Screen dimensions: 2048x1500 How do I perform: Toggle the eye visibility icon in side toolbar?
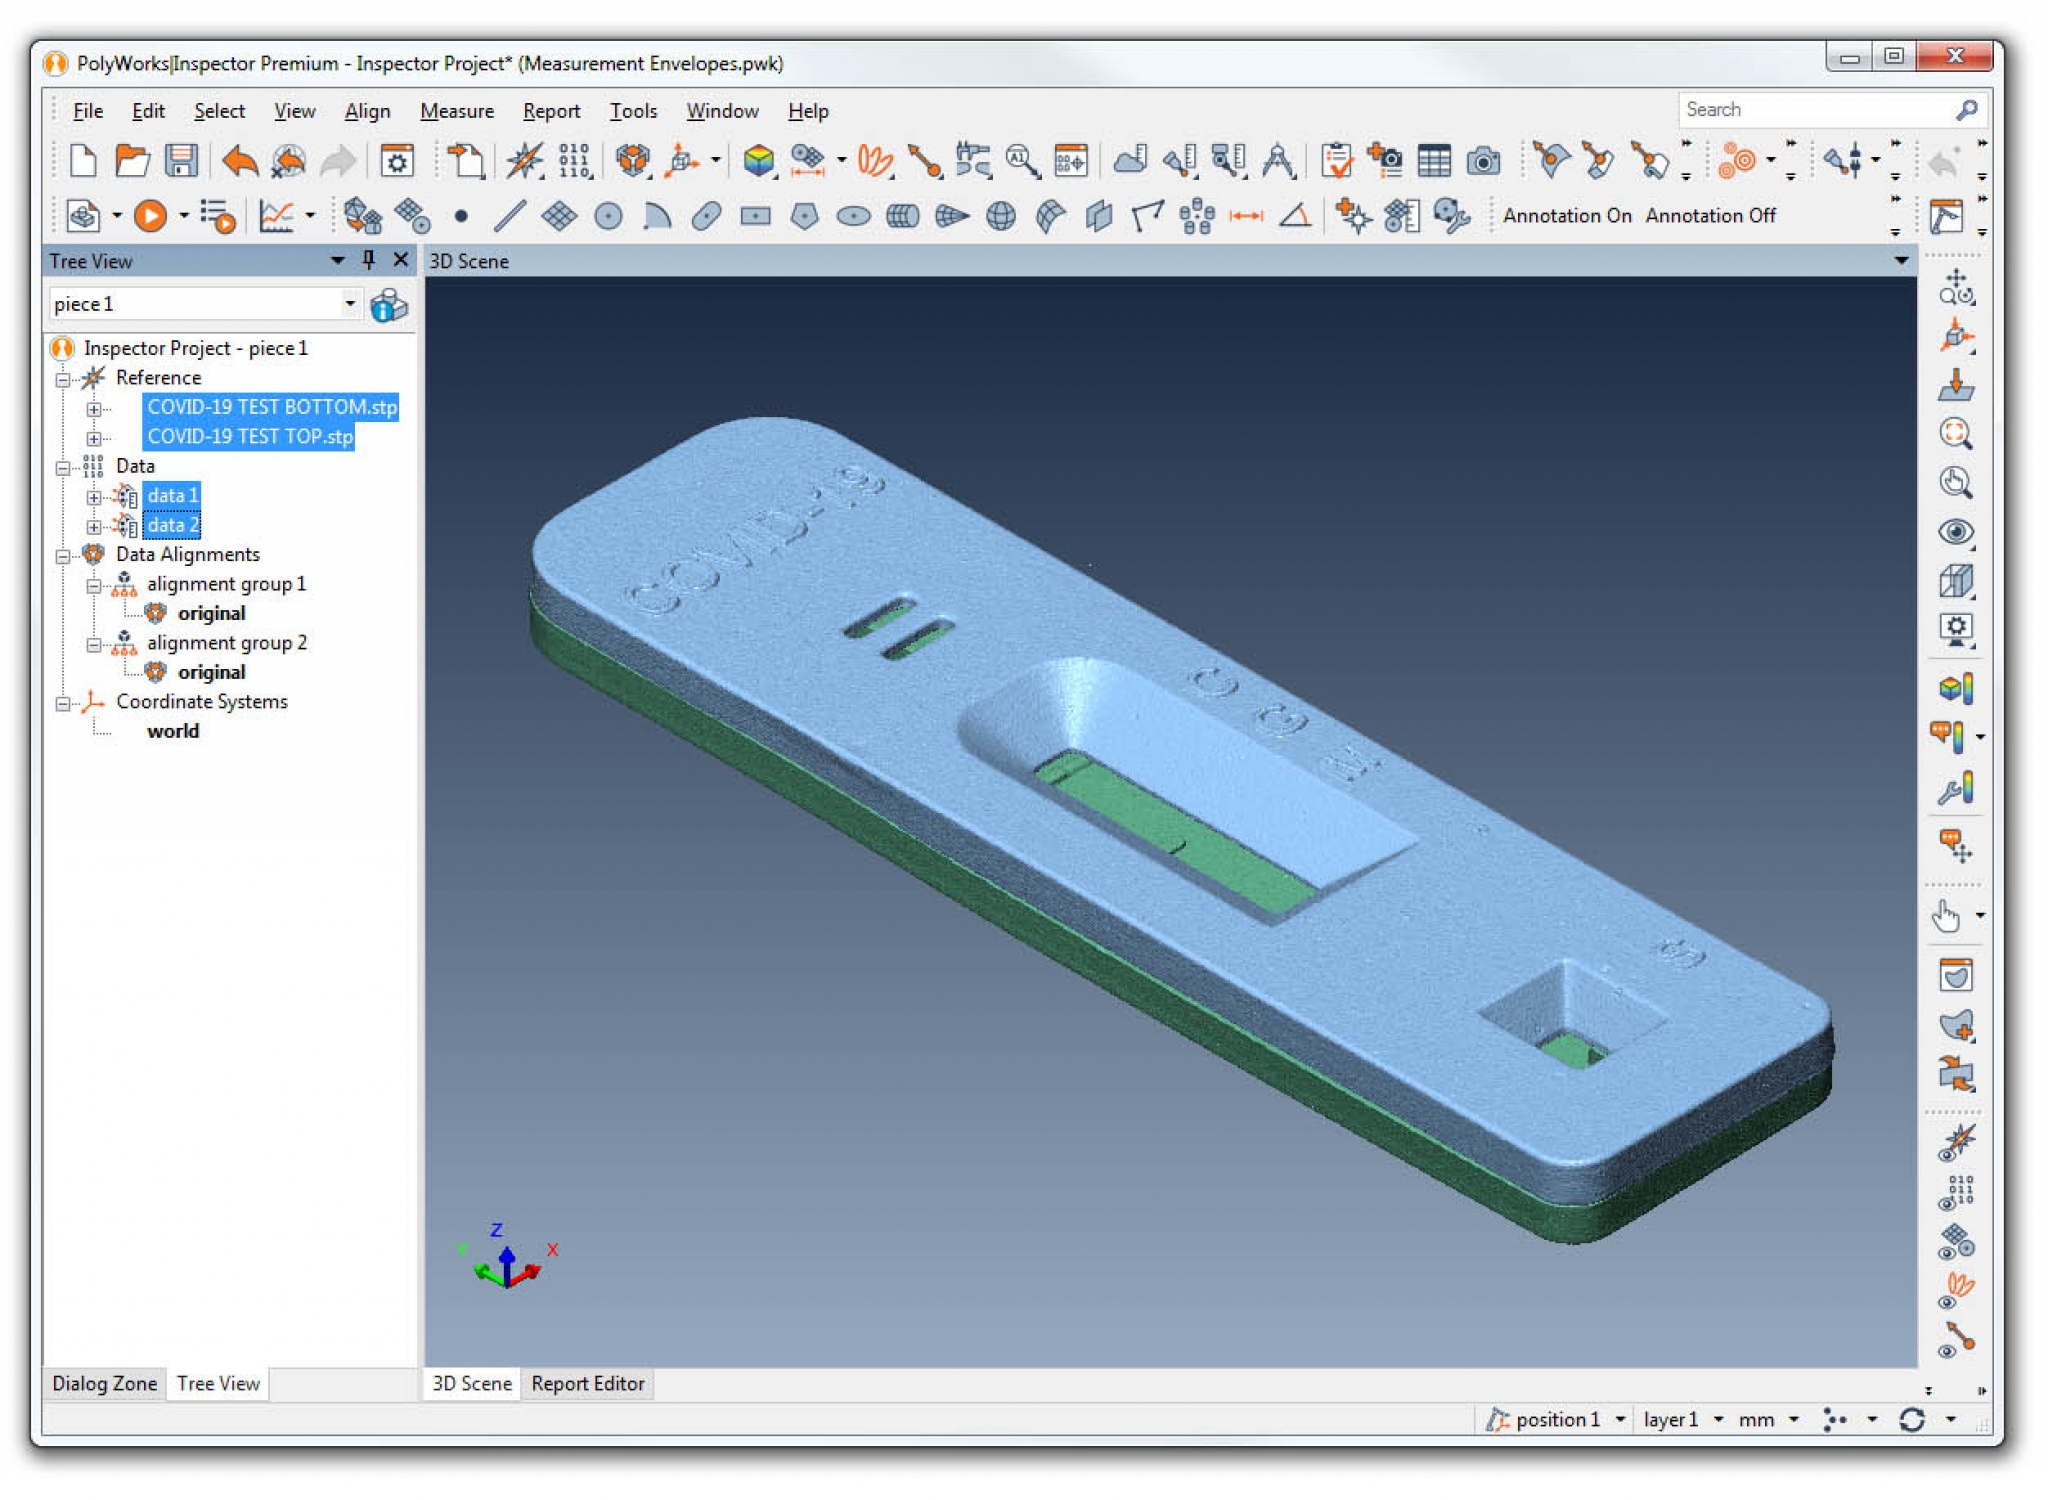(x=1955, y=531)
